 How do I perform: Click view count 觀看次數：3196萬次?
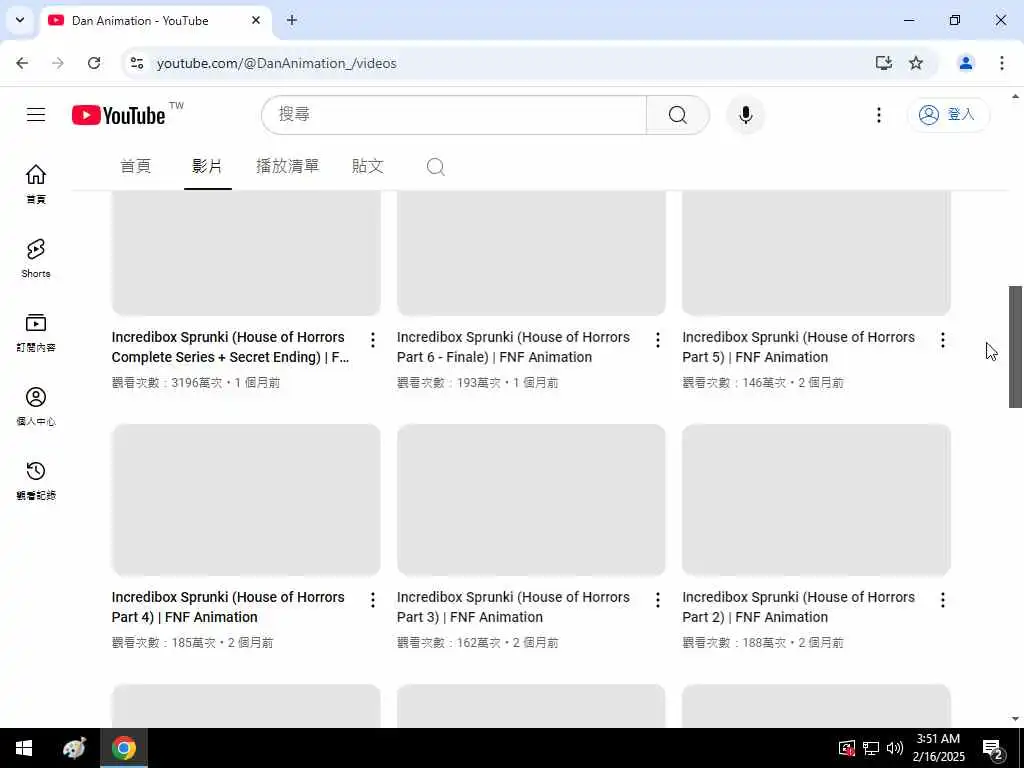click(167, 383)
